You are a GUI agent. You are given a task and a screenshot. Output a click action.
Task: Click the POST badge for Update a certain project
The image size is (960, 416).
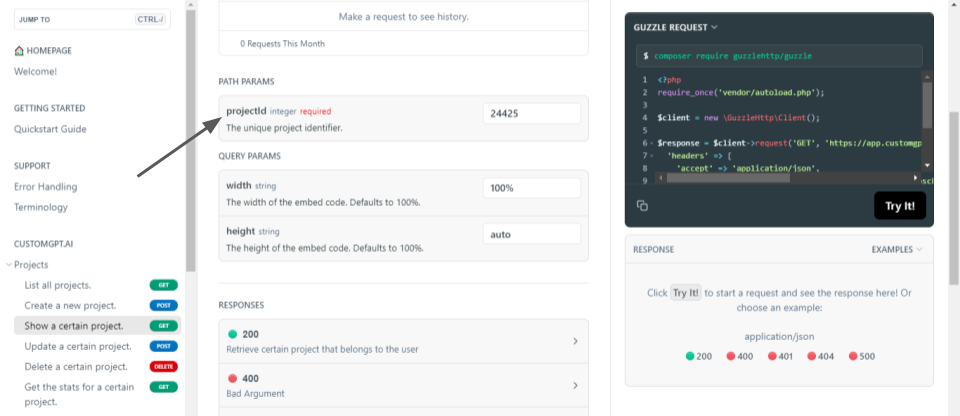point(164,346)
